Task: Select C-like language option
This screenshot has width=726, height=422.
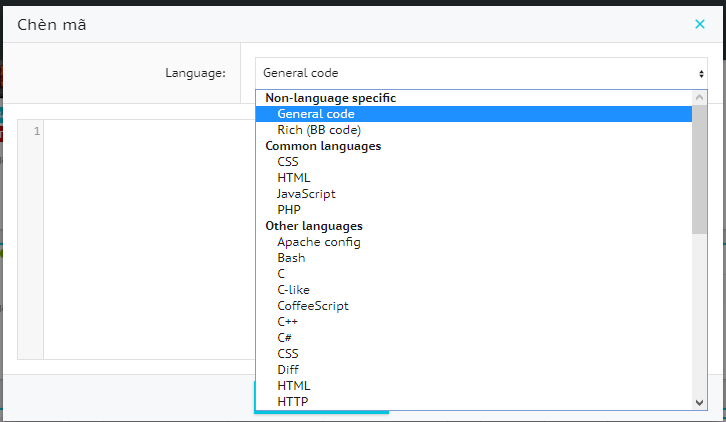Action: point(293,290)
